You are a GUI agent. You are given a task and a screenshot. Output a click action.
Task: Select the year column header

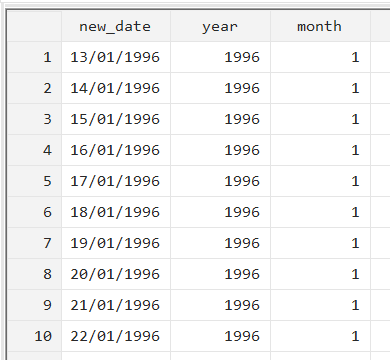220,26
